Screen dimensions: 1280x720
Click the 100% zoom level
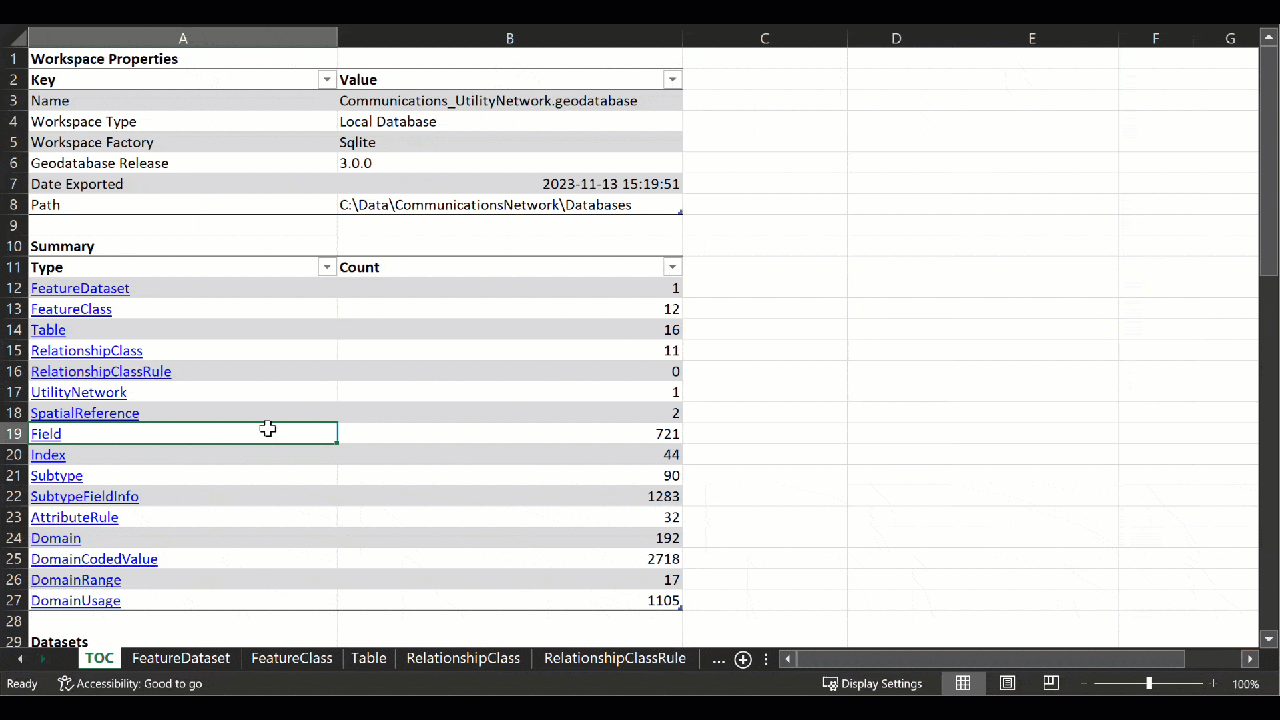[x=1246, y=684]
